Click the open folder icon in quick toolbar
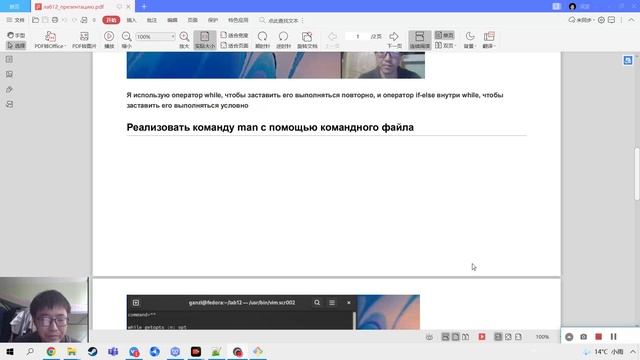This screenshot has height=360, width=640. [x=36, y=20]
